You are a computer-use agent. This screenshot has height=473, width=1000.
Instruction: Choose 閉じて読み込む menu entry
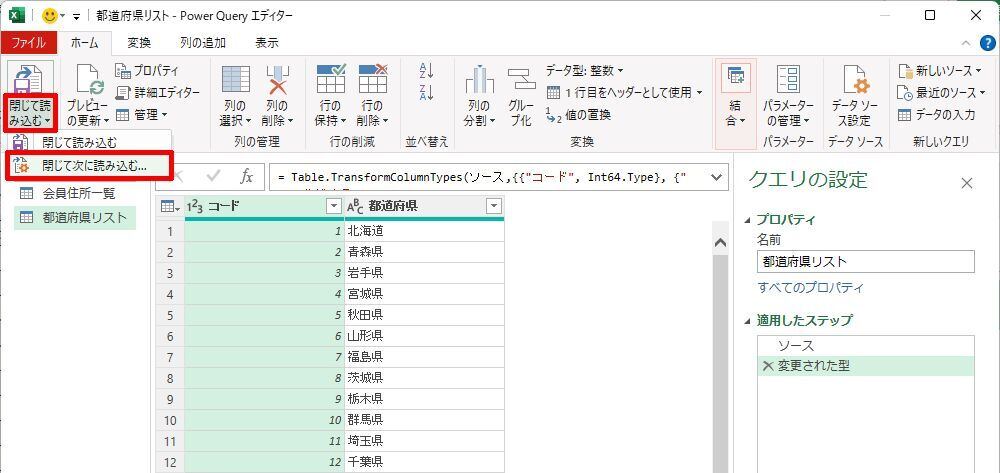pos(79,142)
